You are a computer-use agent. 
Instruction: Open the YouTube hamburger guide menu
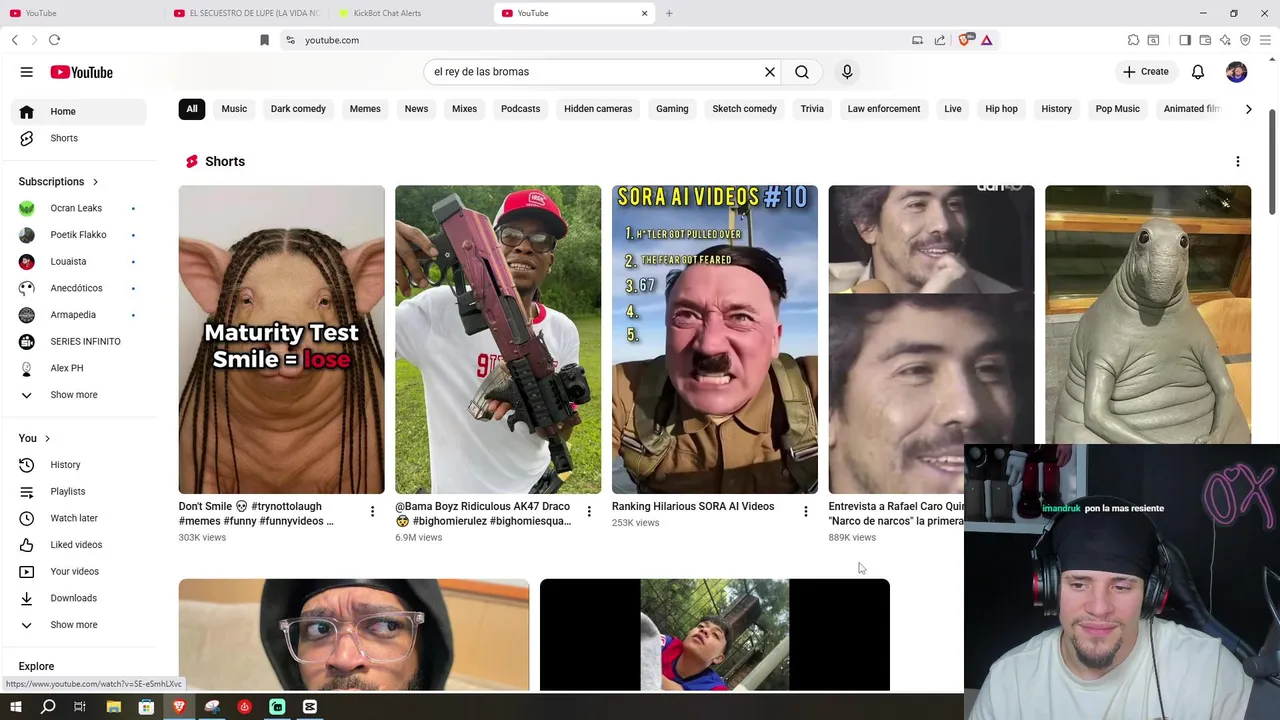[27, 72]
